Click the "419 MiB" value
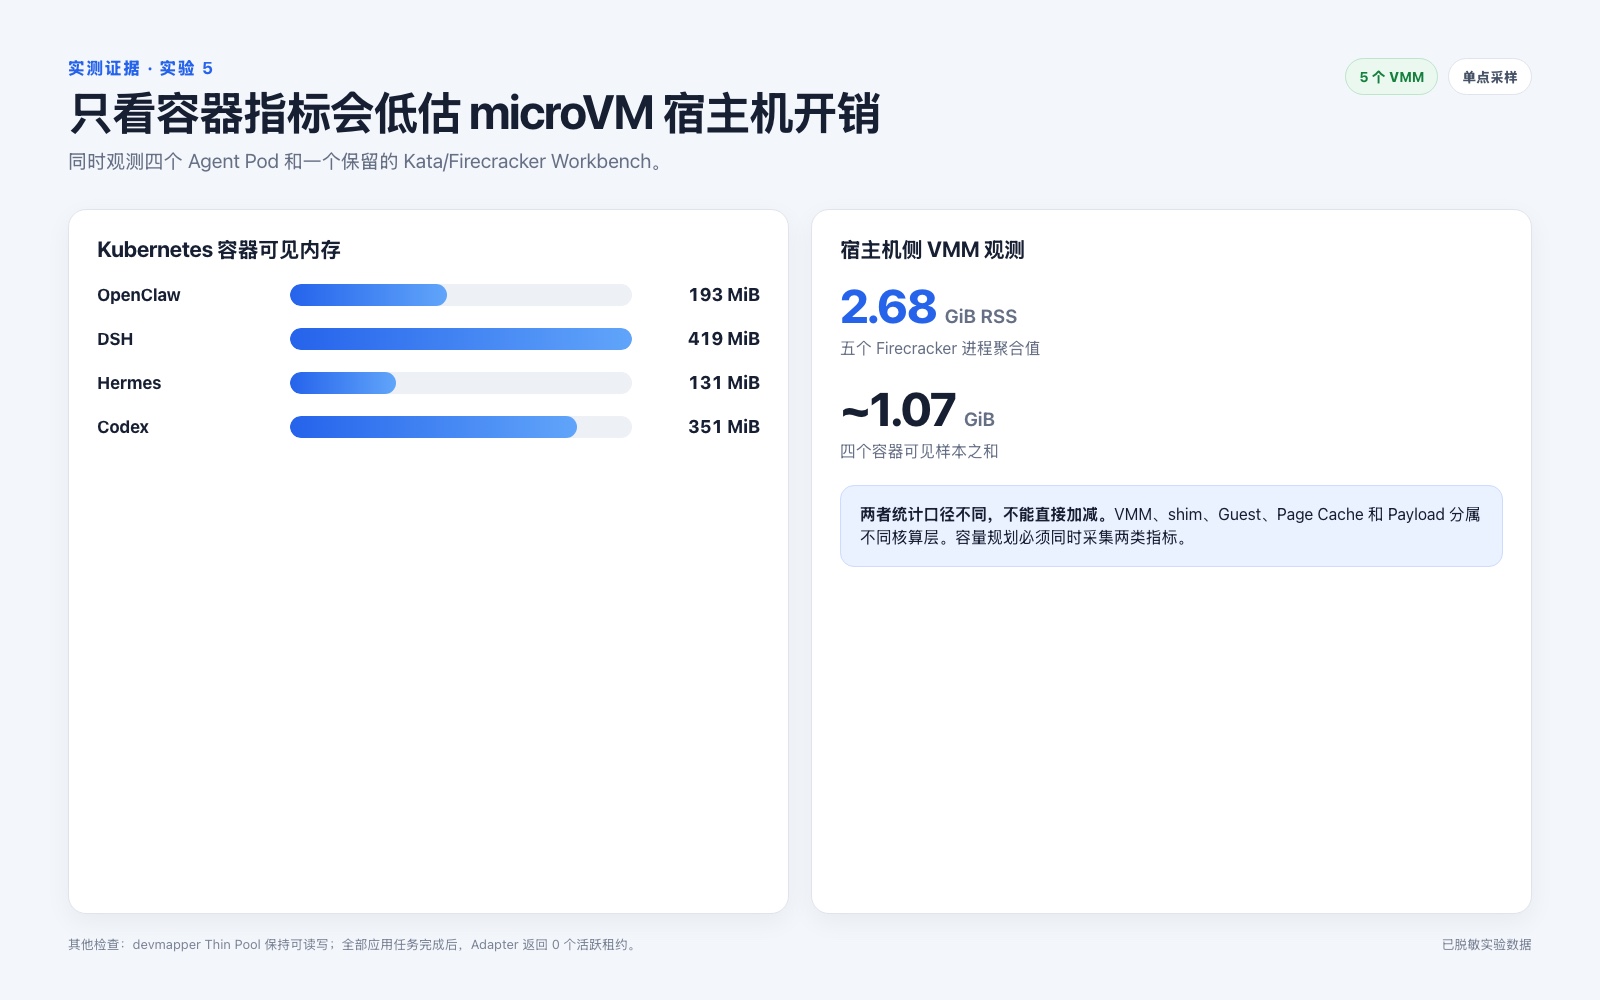Viewport: 1600px width, 1000px height. pyautogui.click(x=724, y=339)
